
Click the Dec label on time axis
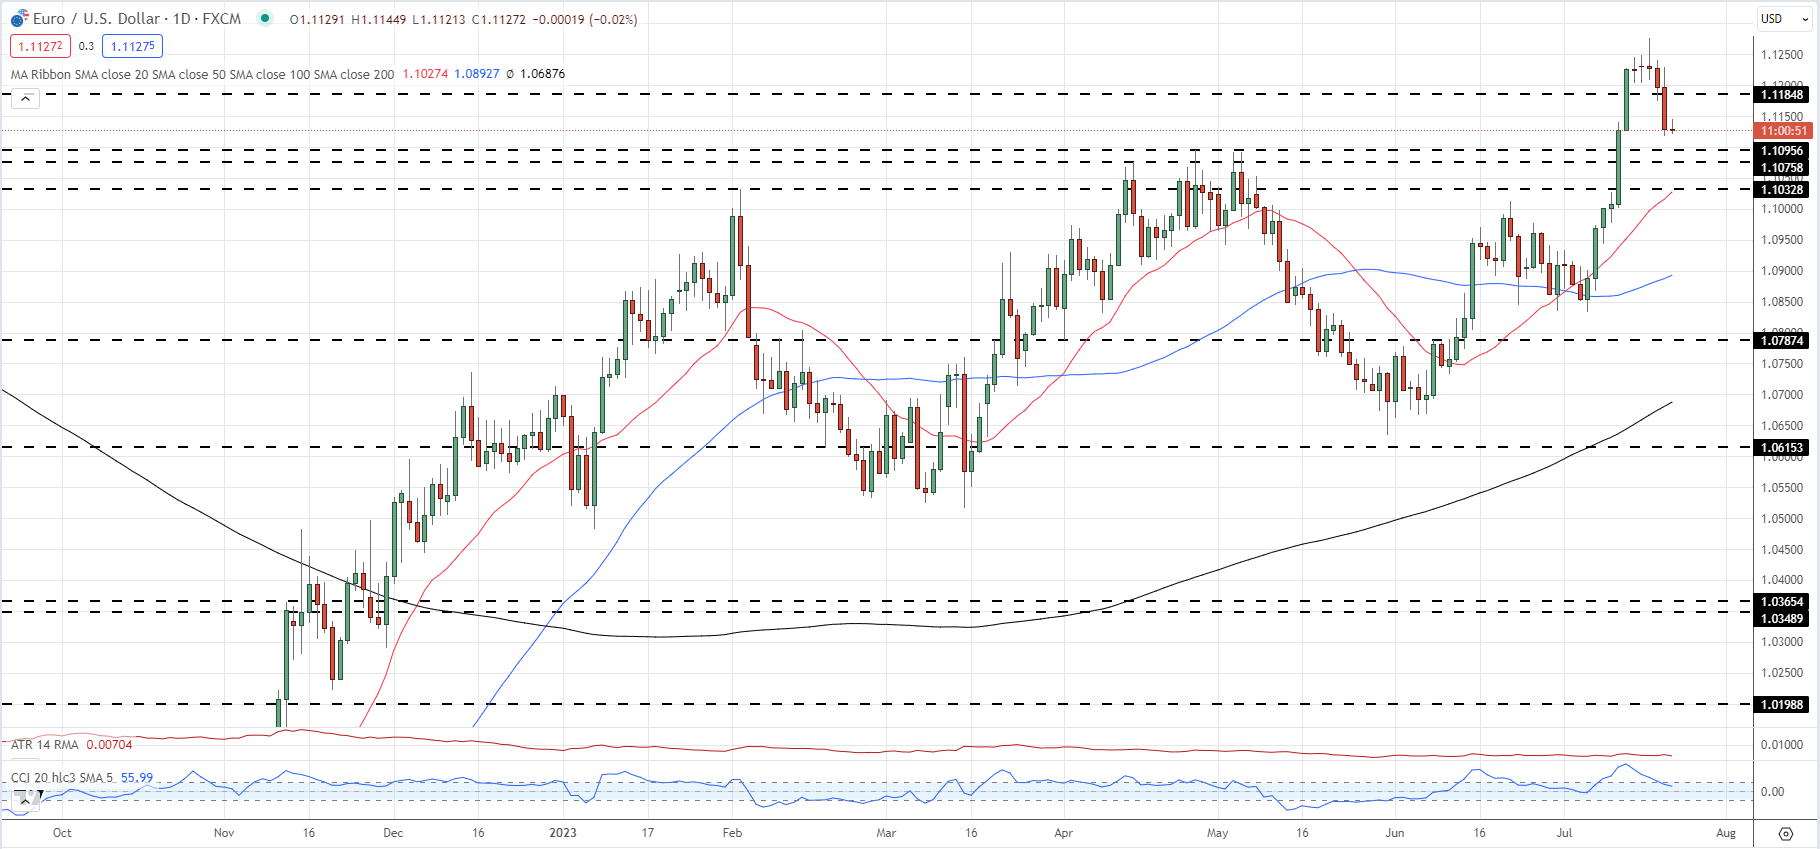(x=393, y=833)
